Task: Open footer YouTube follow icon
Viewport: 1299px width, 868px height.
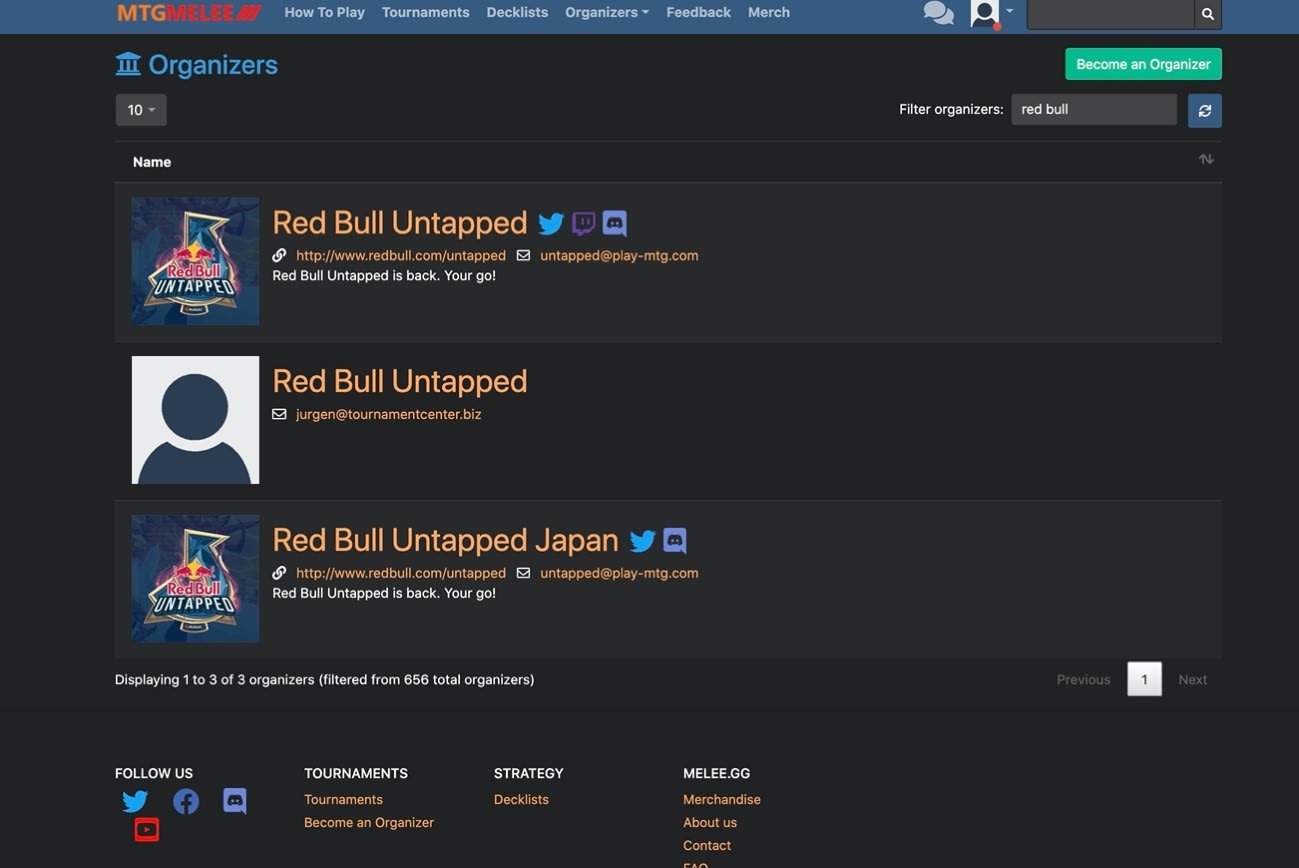Action: 147,829
